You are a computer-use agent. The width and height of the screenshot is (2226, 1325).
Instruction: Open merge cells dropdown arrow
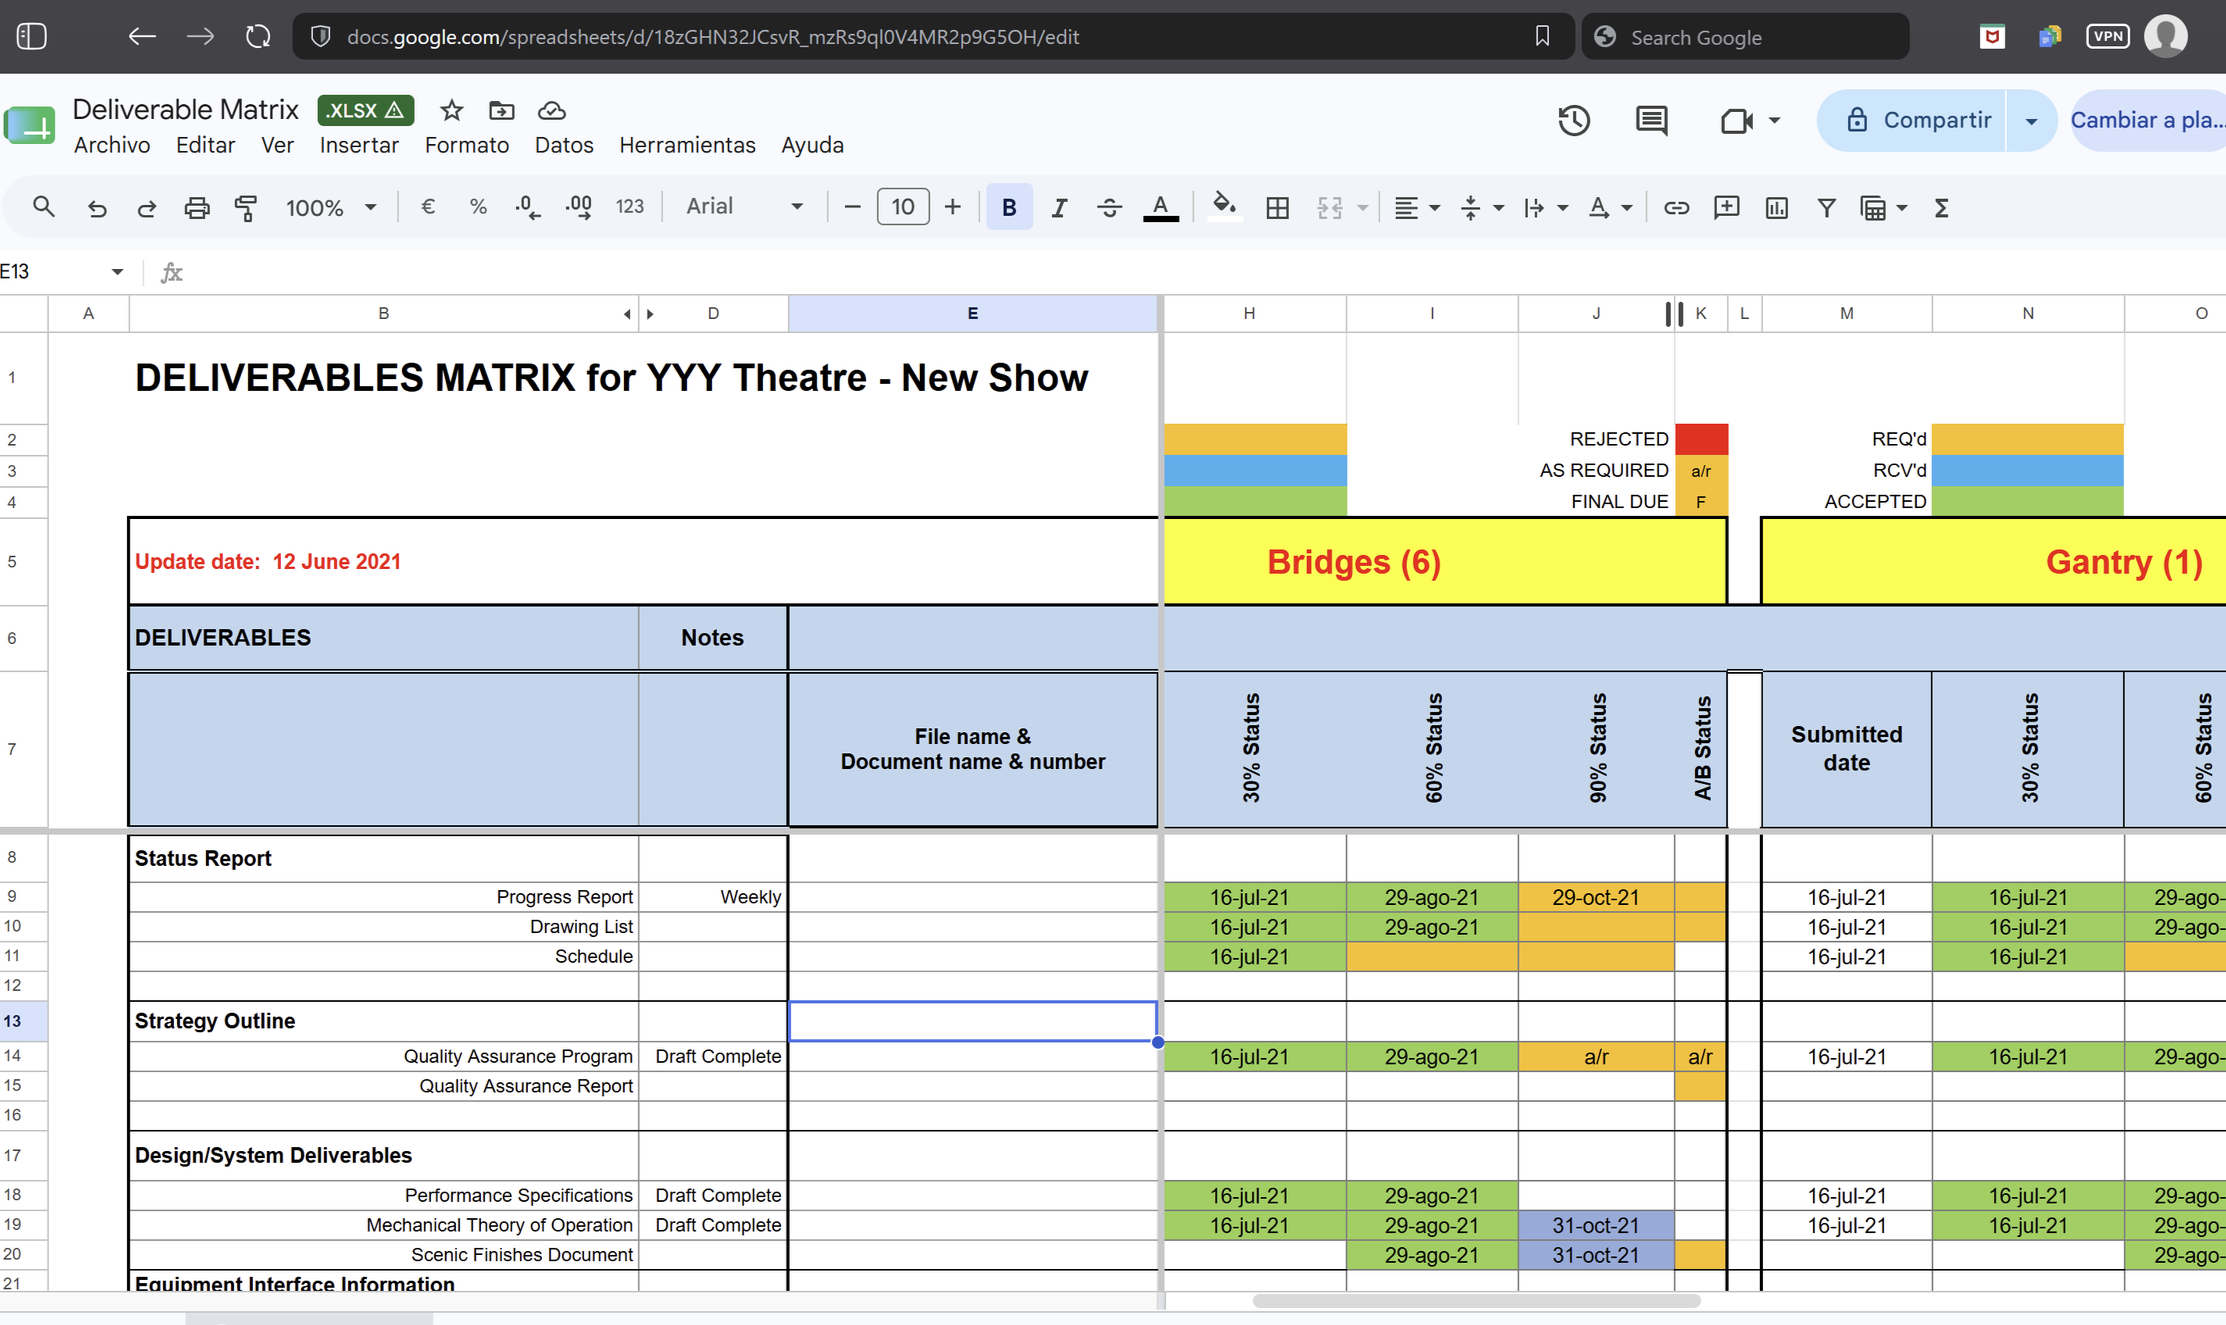[x=1362, y=208]
